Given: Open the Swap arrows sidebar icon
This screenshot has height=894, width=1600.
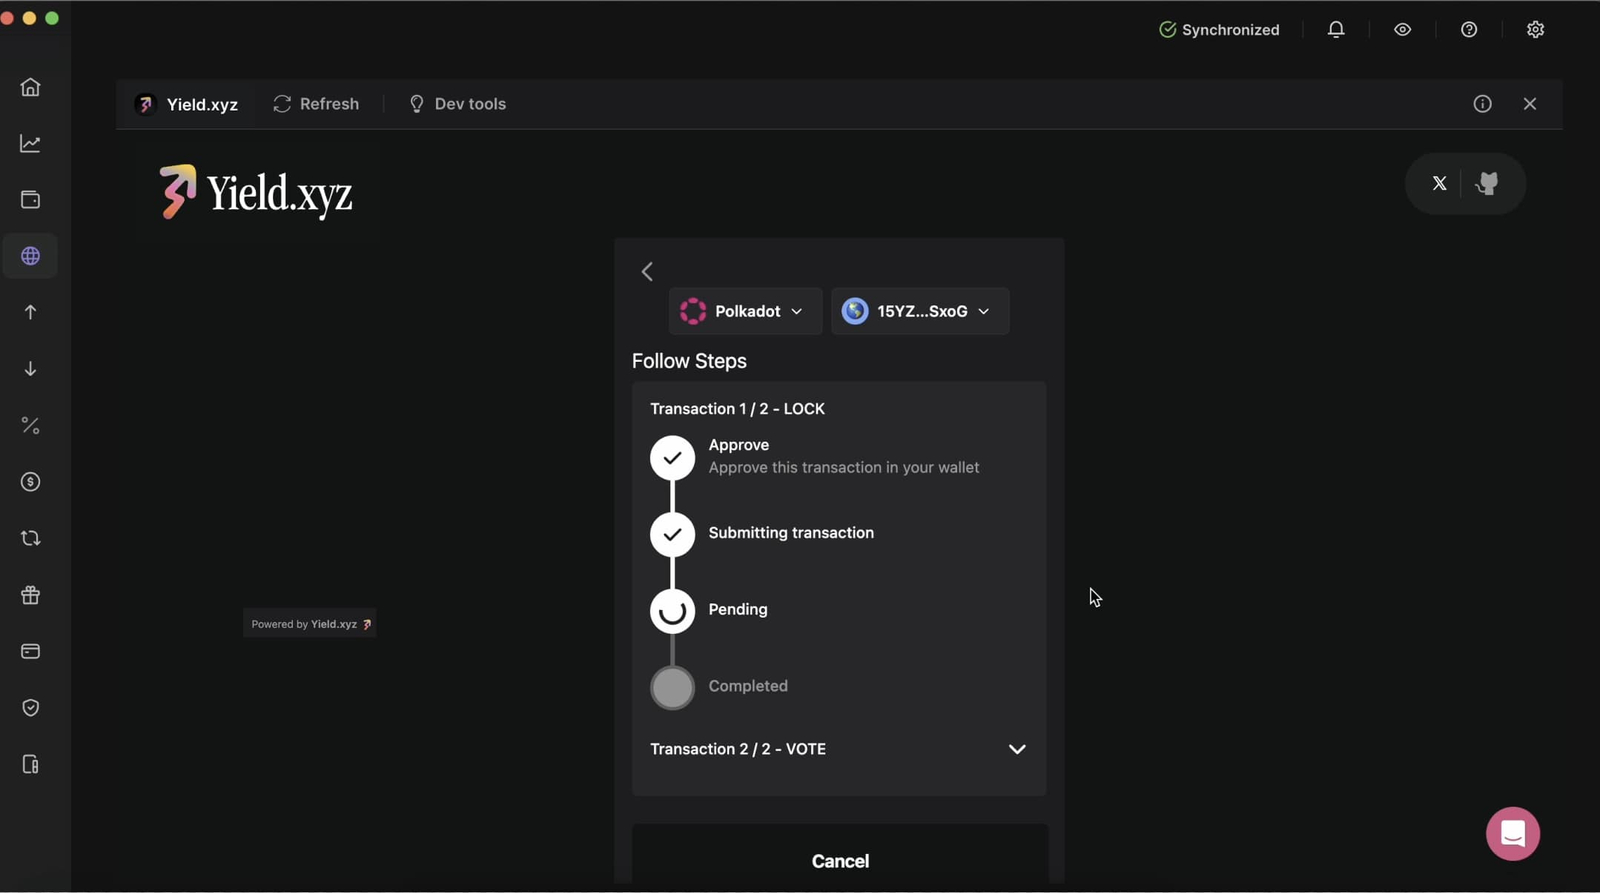Looking at the screenshot, I should (x=30, y=539).
